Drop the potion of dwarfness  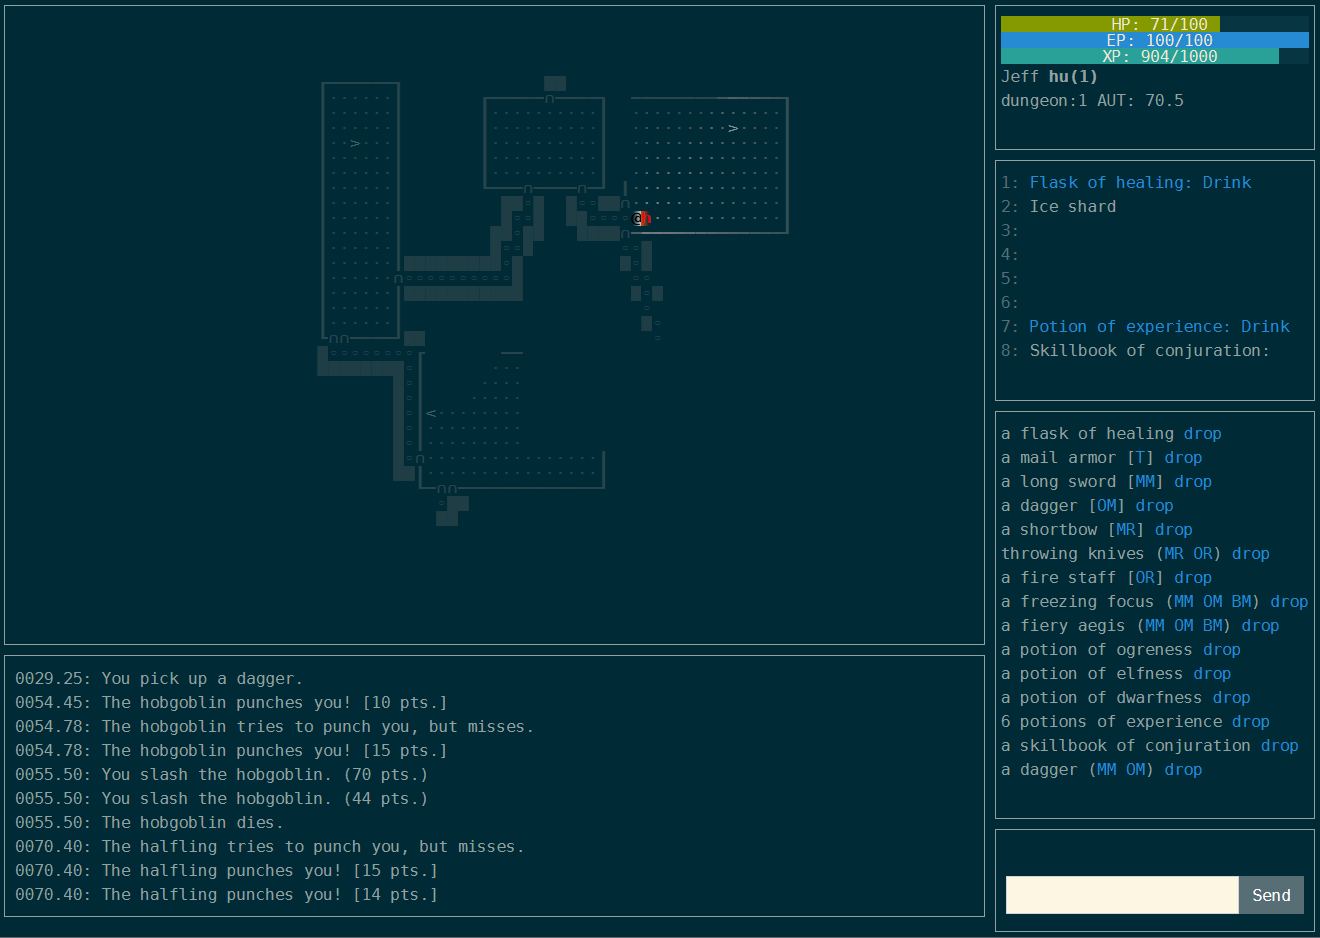click(x=1231, y=697)
